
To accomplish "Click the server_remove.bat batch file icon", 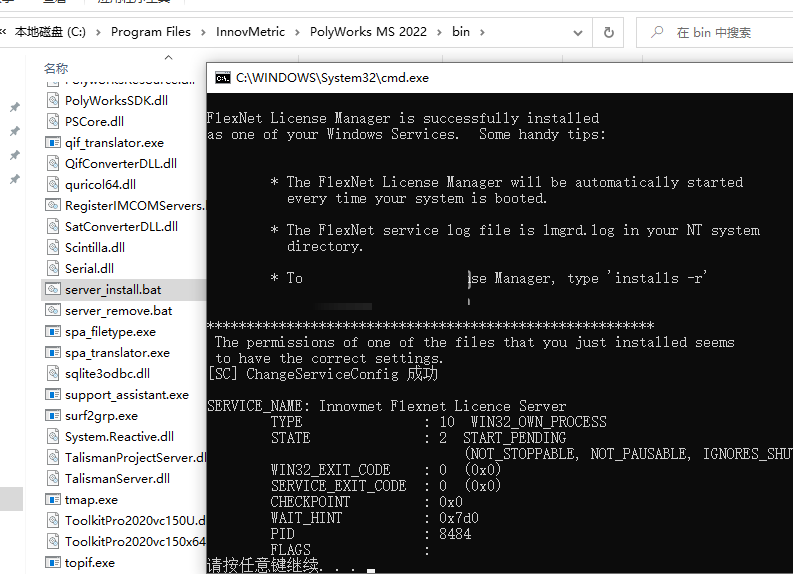I will (x=53, y=311).
